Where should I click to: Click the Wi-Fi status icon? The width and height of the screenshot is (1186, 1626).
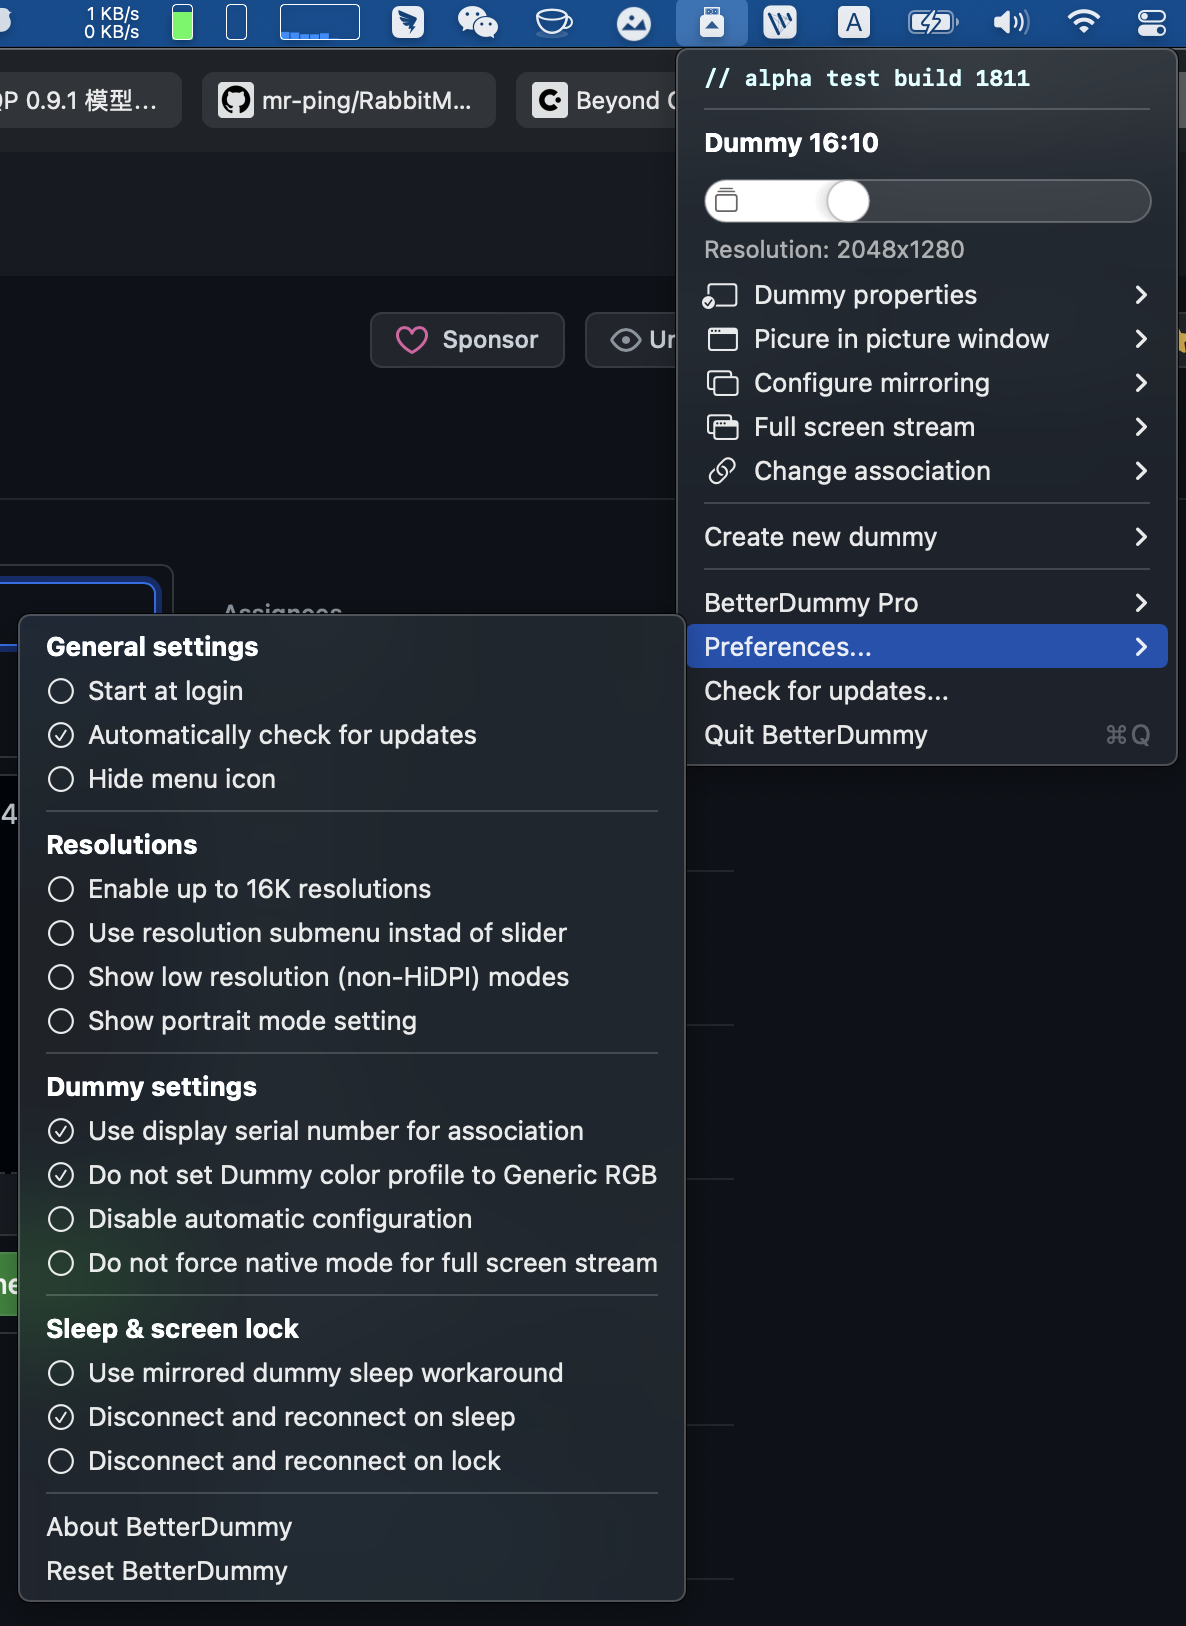(x=1083, y=22)
